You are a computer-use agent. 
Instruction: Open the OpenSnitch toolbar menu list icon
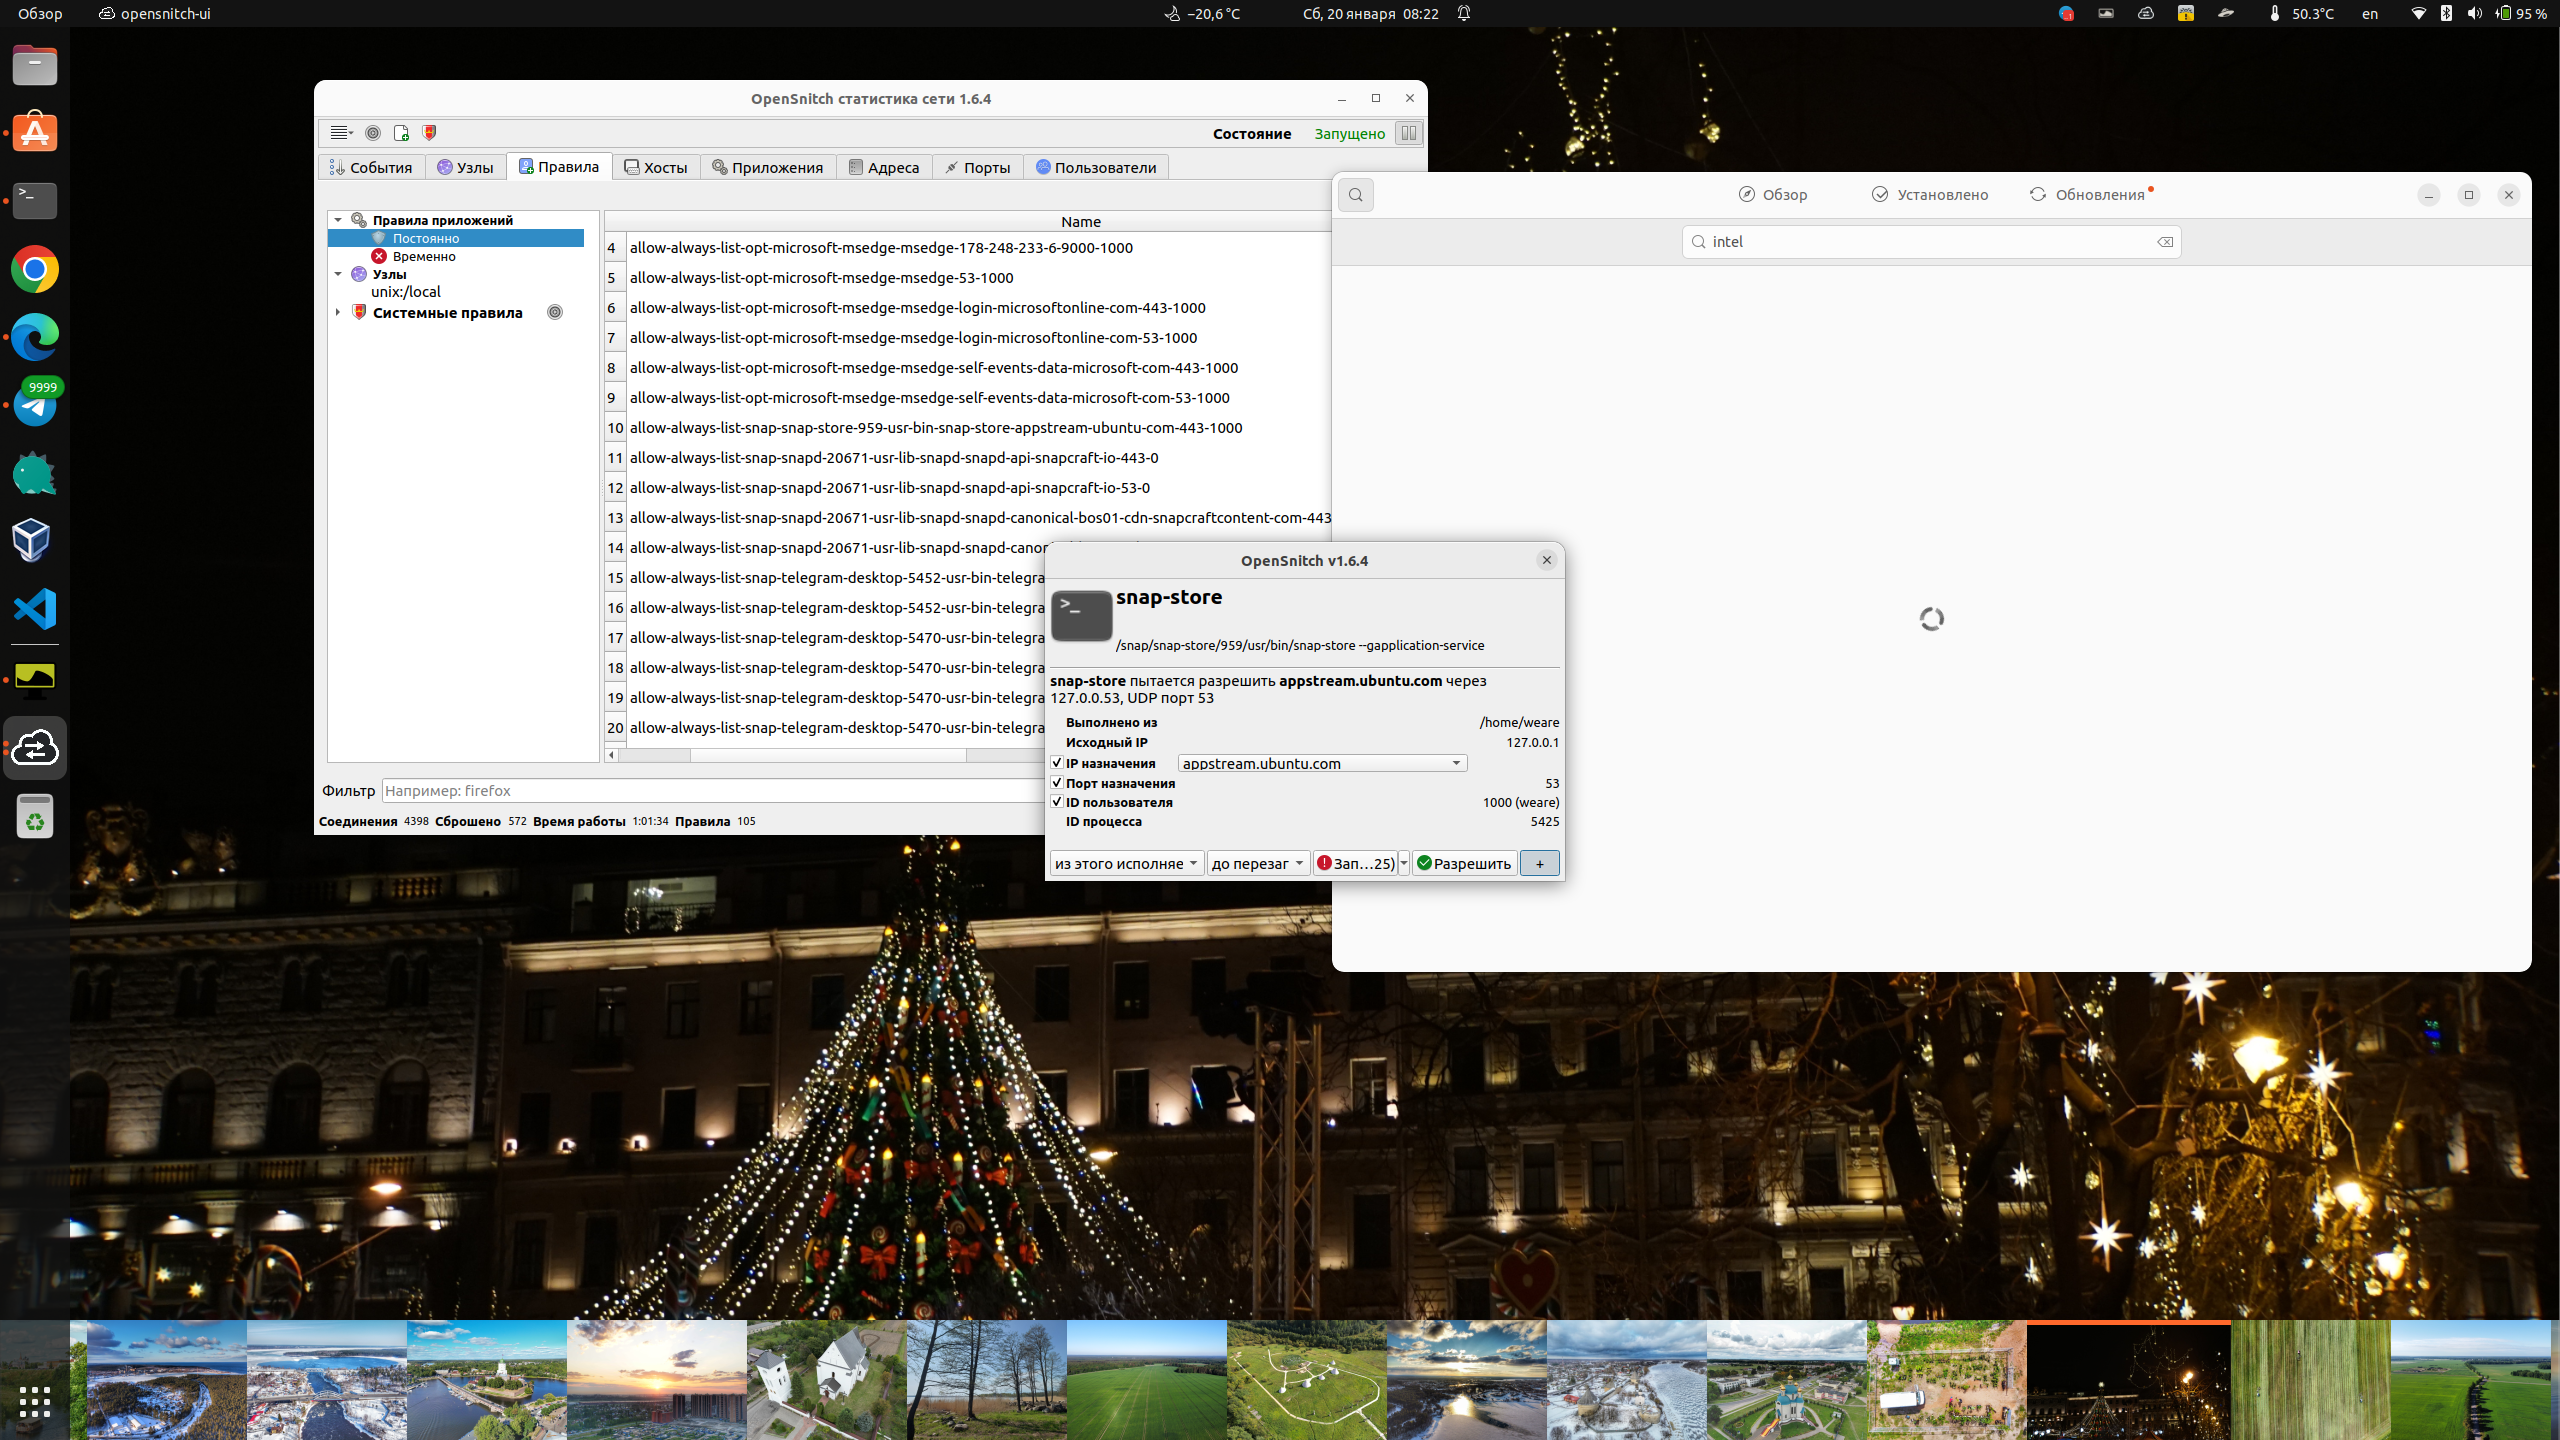click(x=341, y=133)
